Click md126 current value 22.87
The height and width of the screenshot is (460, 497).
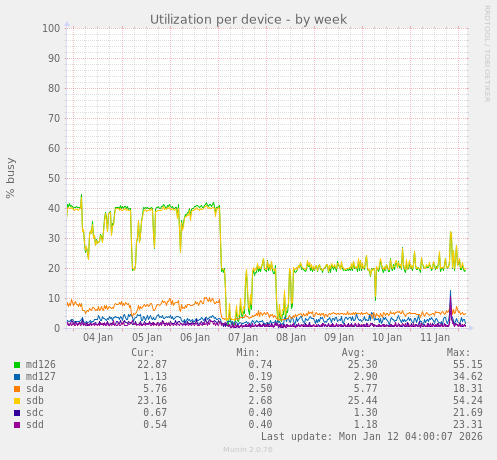(x=152, y=365)
